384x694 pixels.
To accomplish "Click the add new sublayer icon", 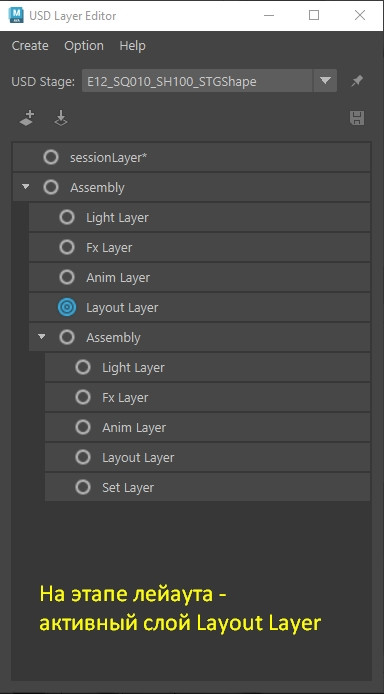I will point(27,118).
